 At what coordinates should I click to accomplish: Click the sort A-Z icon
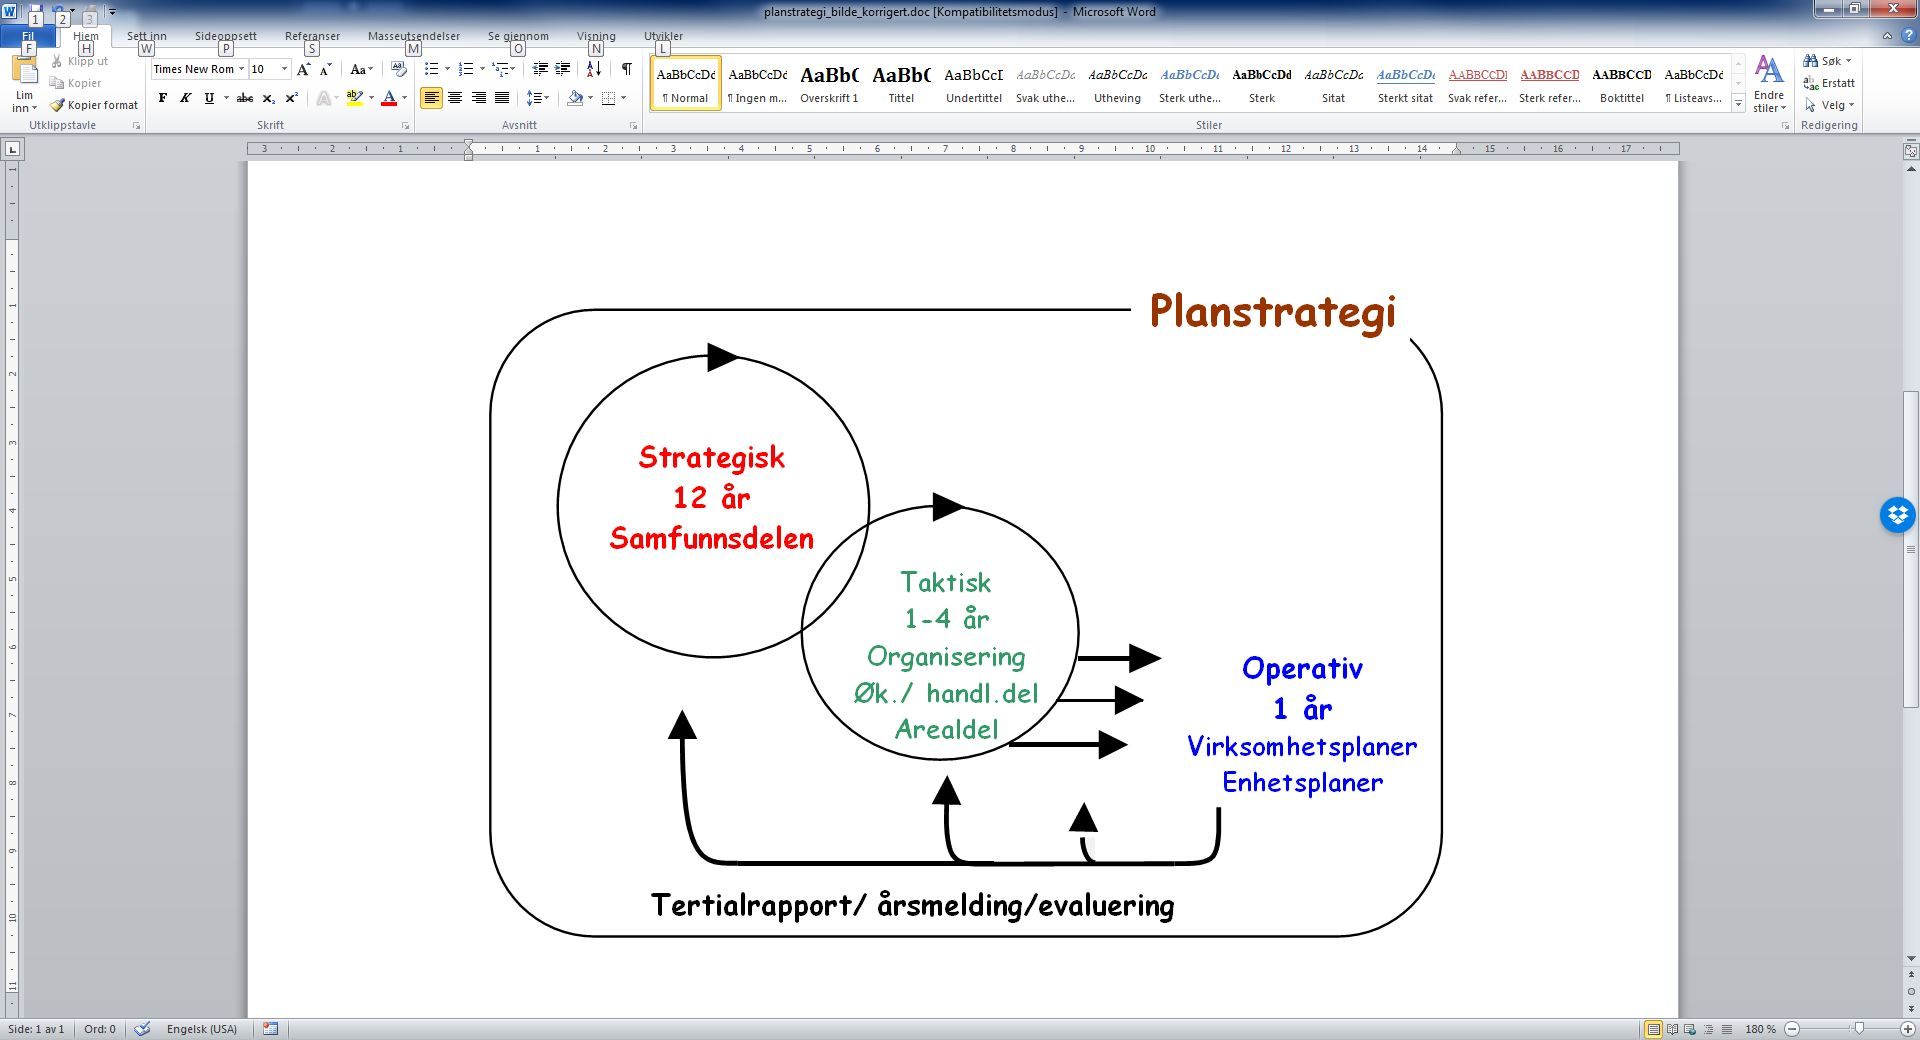(x=594, y=69)
